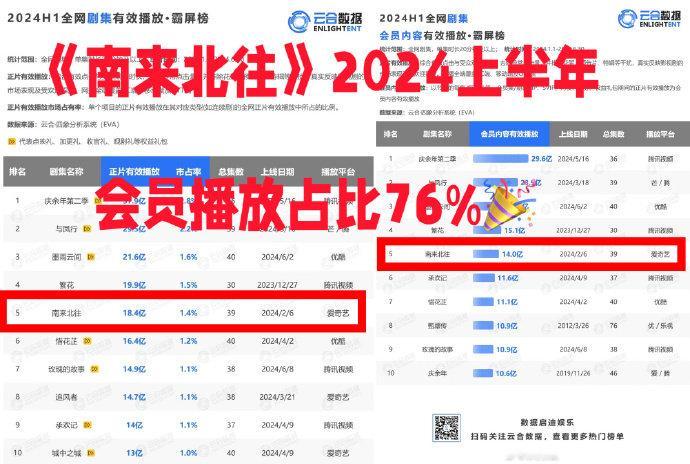The width and height of the screenshot is (690, 464).
Task: Click 10.9亿 in right 玫瑰的故事 row
Action: [x=506, y=350]
